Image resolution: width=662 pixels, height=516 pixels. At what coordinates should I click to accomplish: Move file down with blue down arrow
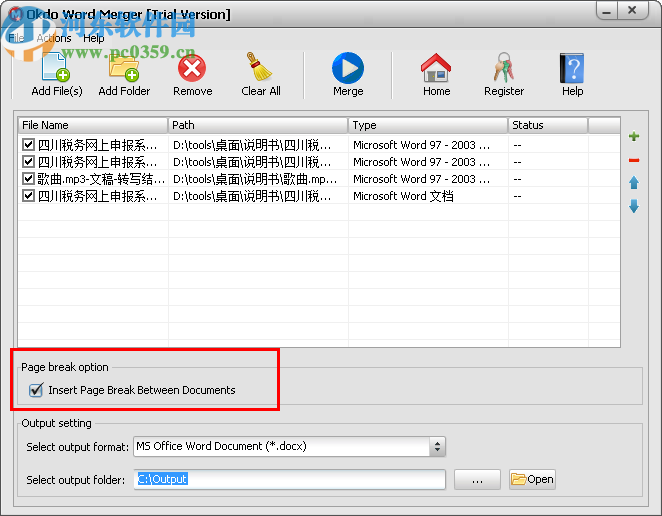pyautogui.click(x=634, y=206)
